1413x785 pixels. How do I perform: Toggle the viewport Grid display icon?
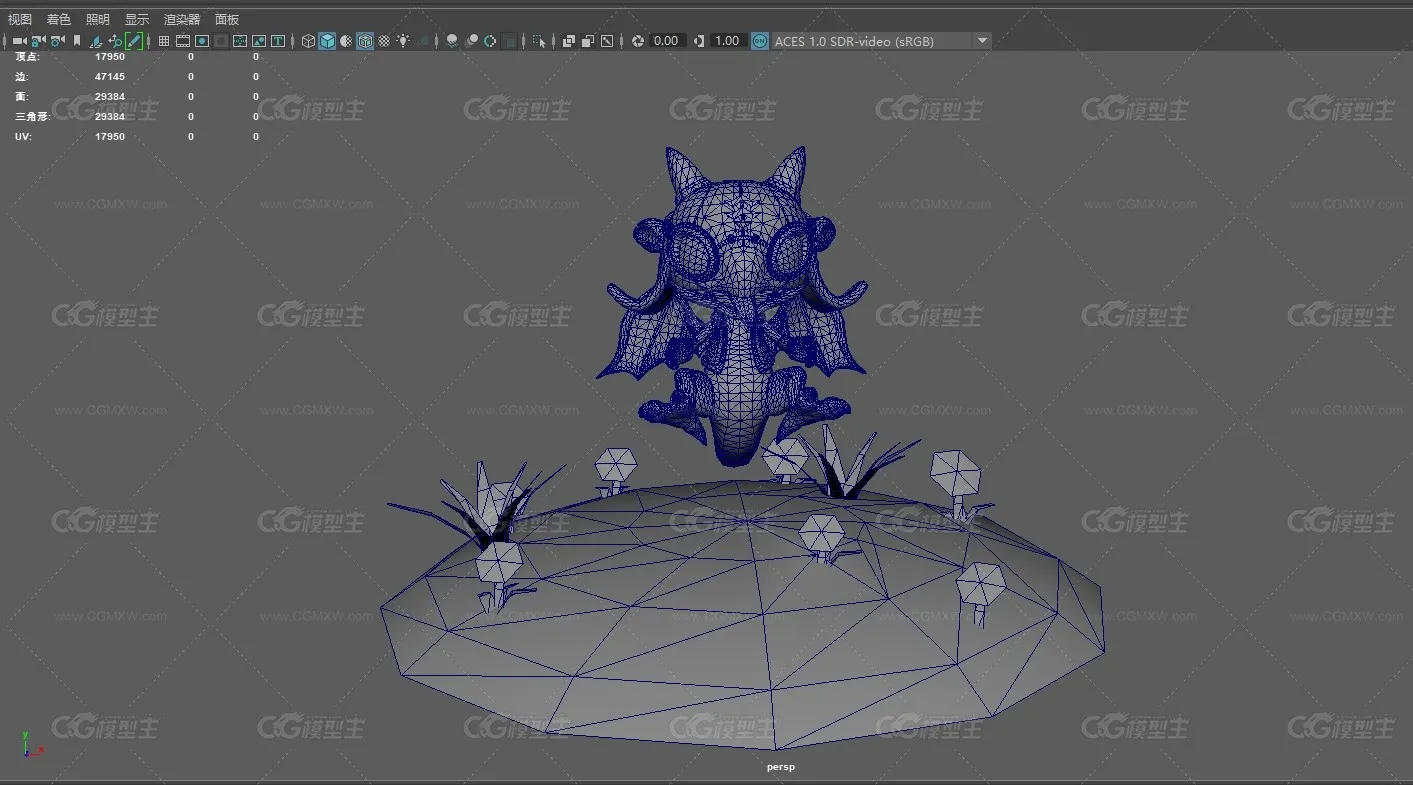click(164, 41)
